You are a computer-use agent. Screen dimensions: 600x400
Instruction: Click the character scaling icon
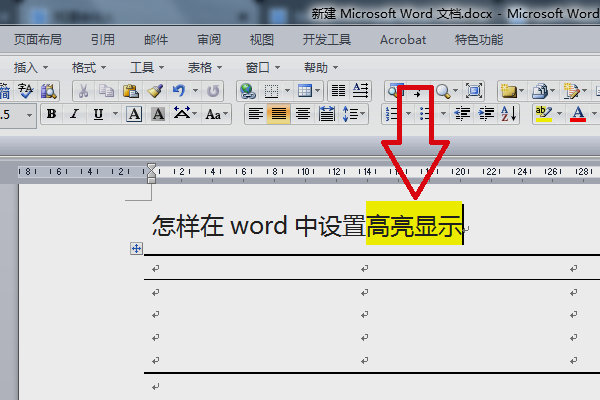(182, 113)
